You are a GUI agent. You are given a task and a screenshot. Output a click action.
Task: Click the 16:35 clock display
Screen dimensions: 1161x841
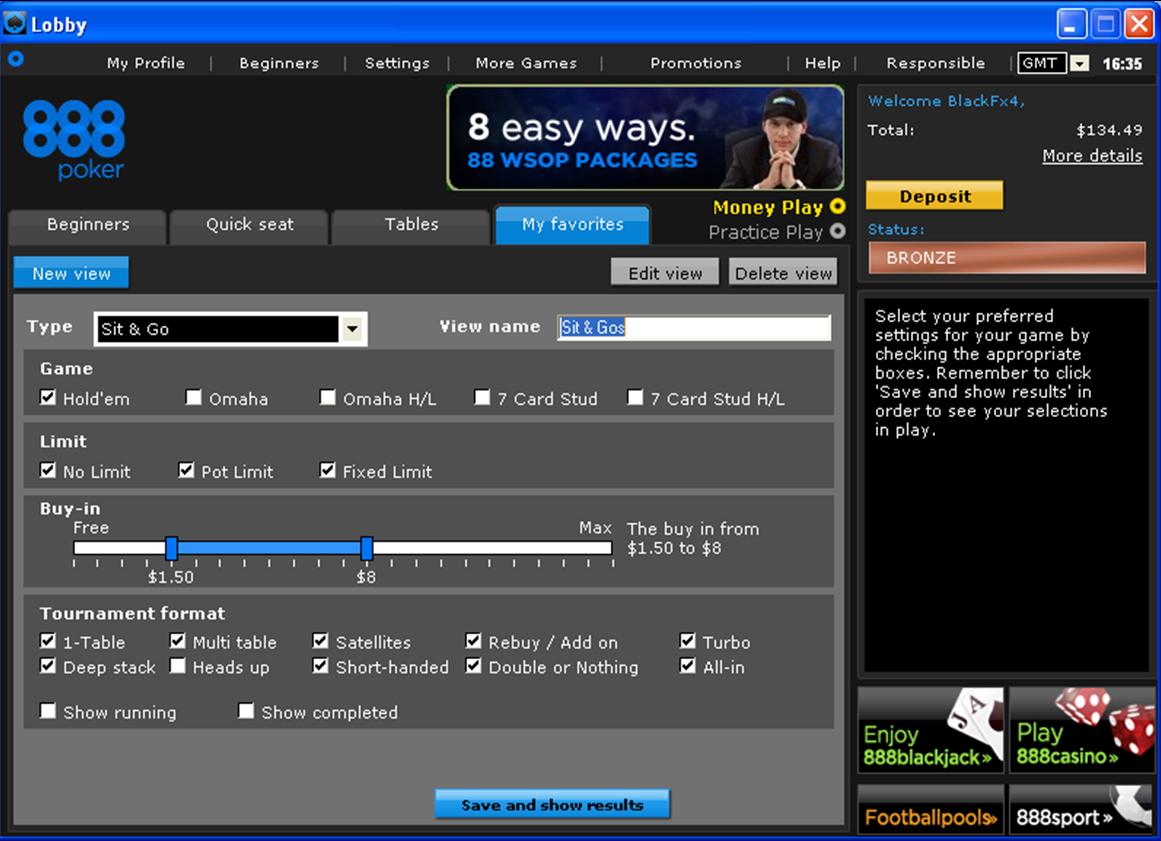(1122, 64)
